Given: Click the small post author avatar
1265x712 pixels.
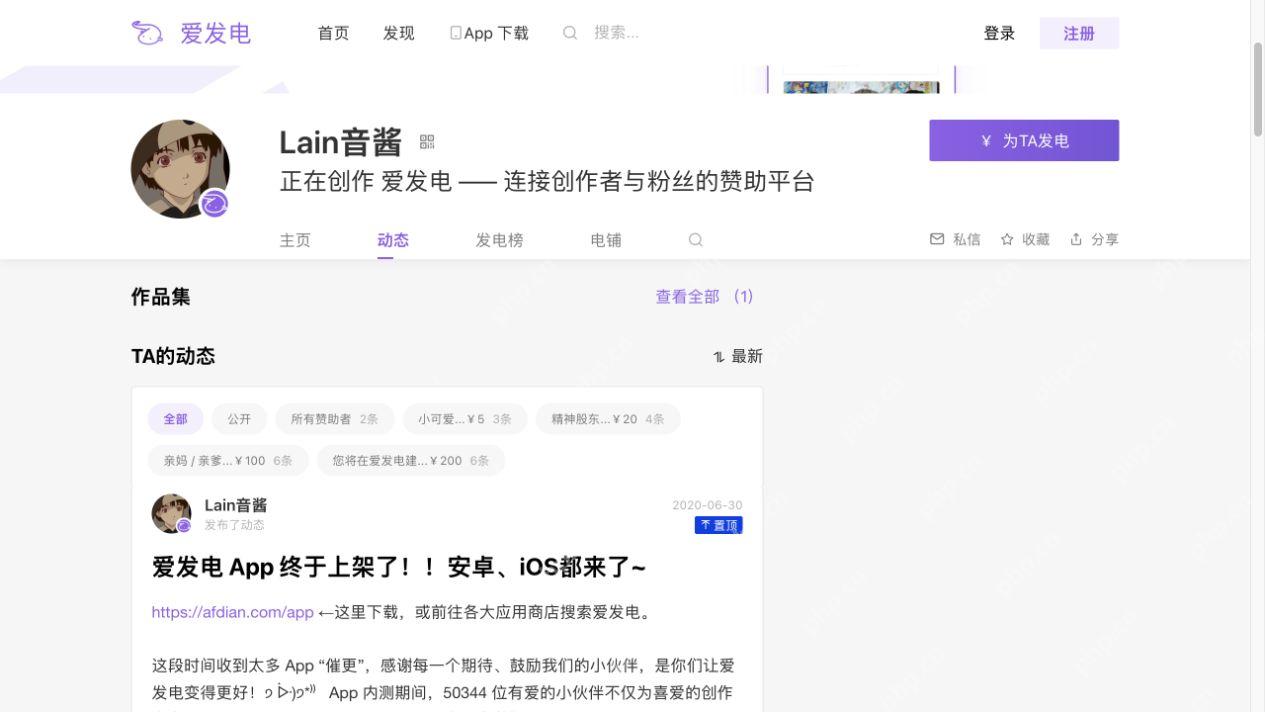Looking at the screenshot, I should point(171,513).
